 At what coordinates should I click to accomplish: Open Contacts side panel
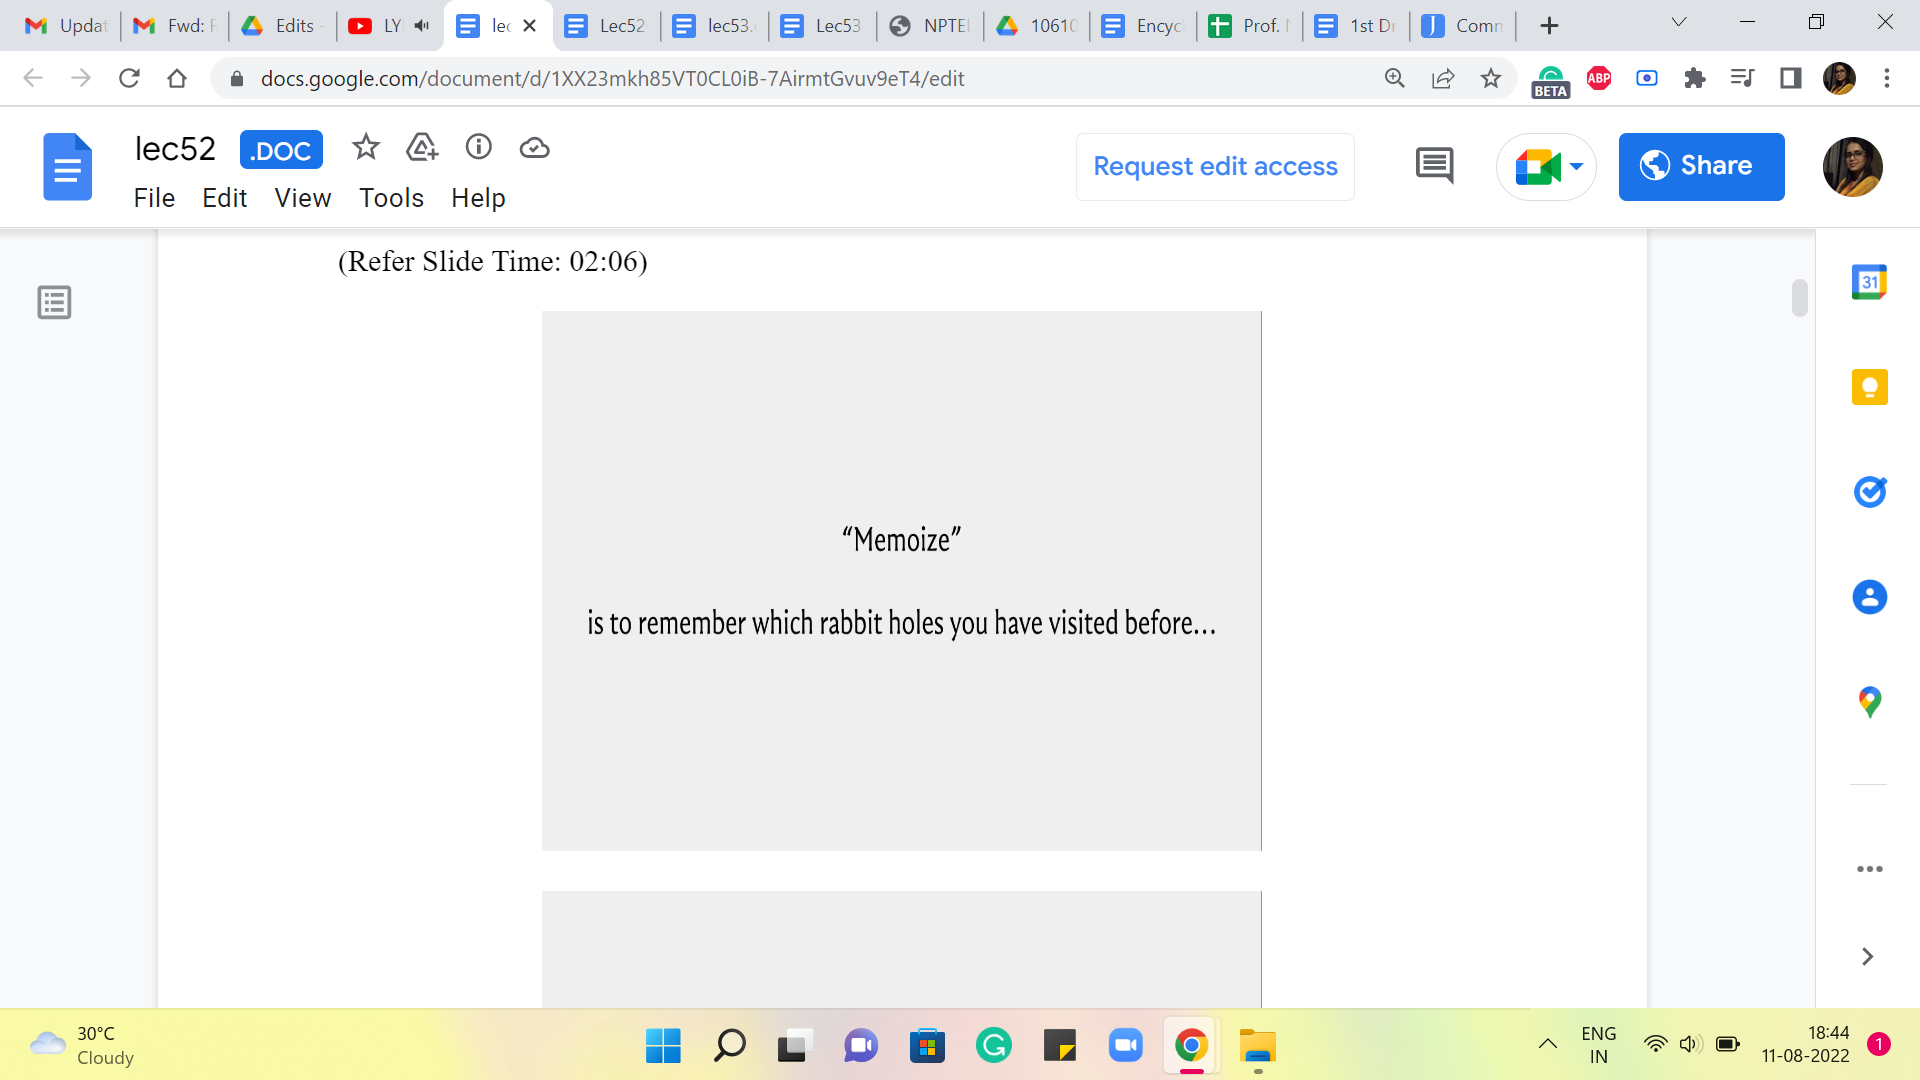(1869, 597)
